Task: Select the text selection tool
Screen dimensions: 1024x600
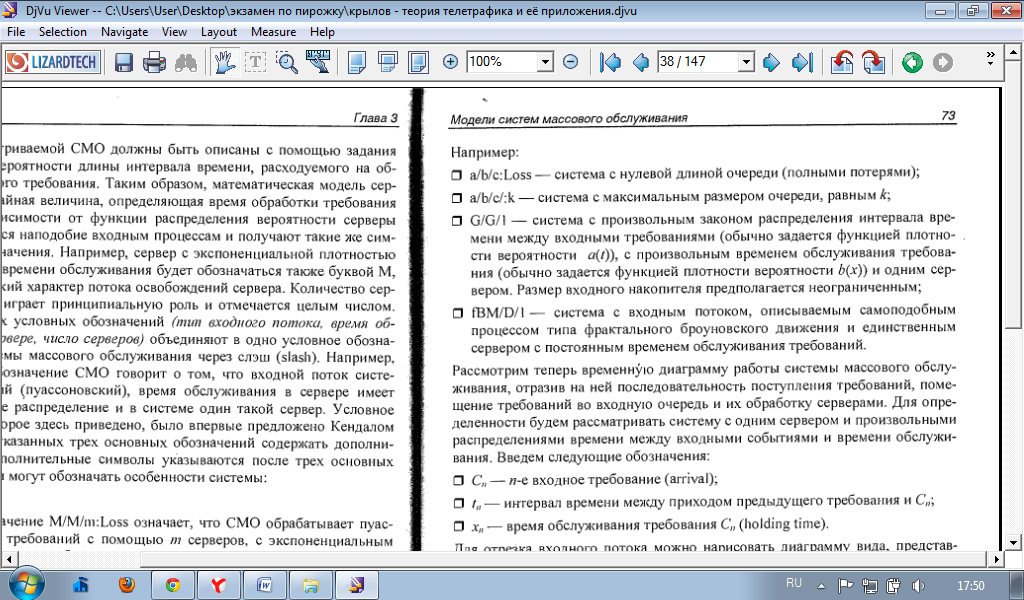Action: click(255, 62)
